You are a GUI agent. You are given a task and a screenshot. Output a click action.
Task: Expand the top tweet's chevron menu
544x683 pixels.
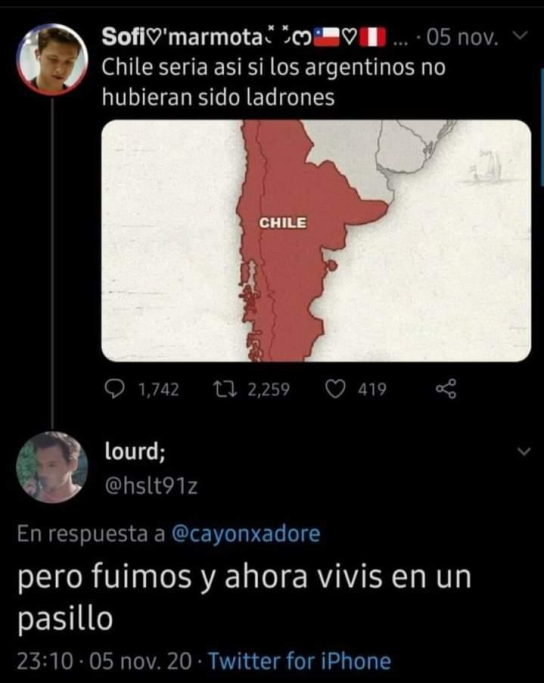point(521,35)
